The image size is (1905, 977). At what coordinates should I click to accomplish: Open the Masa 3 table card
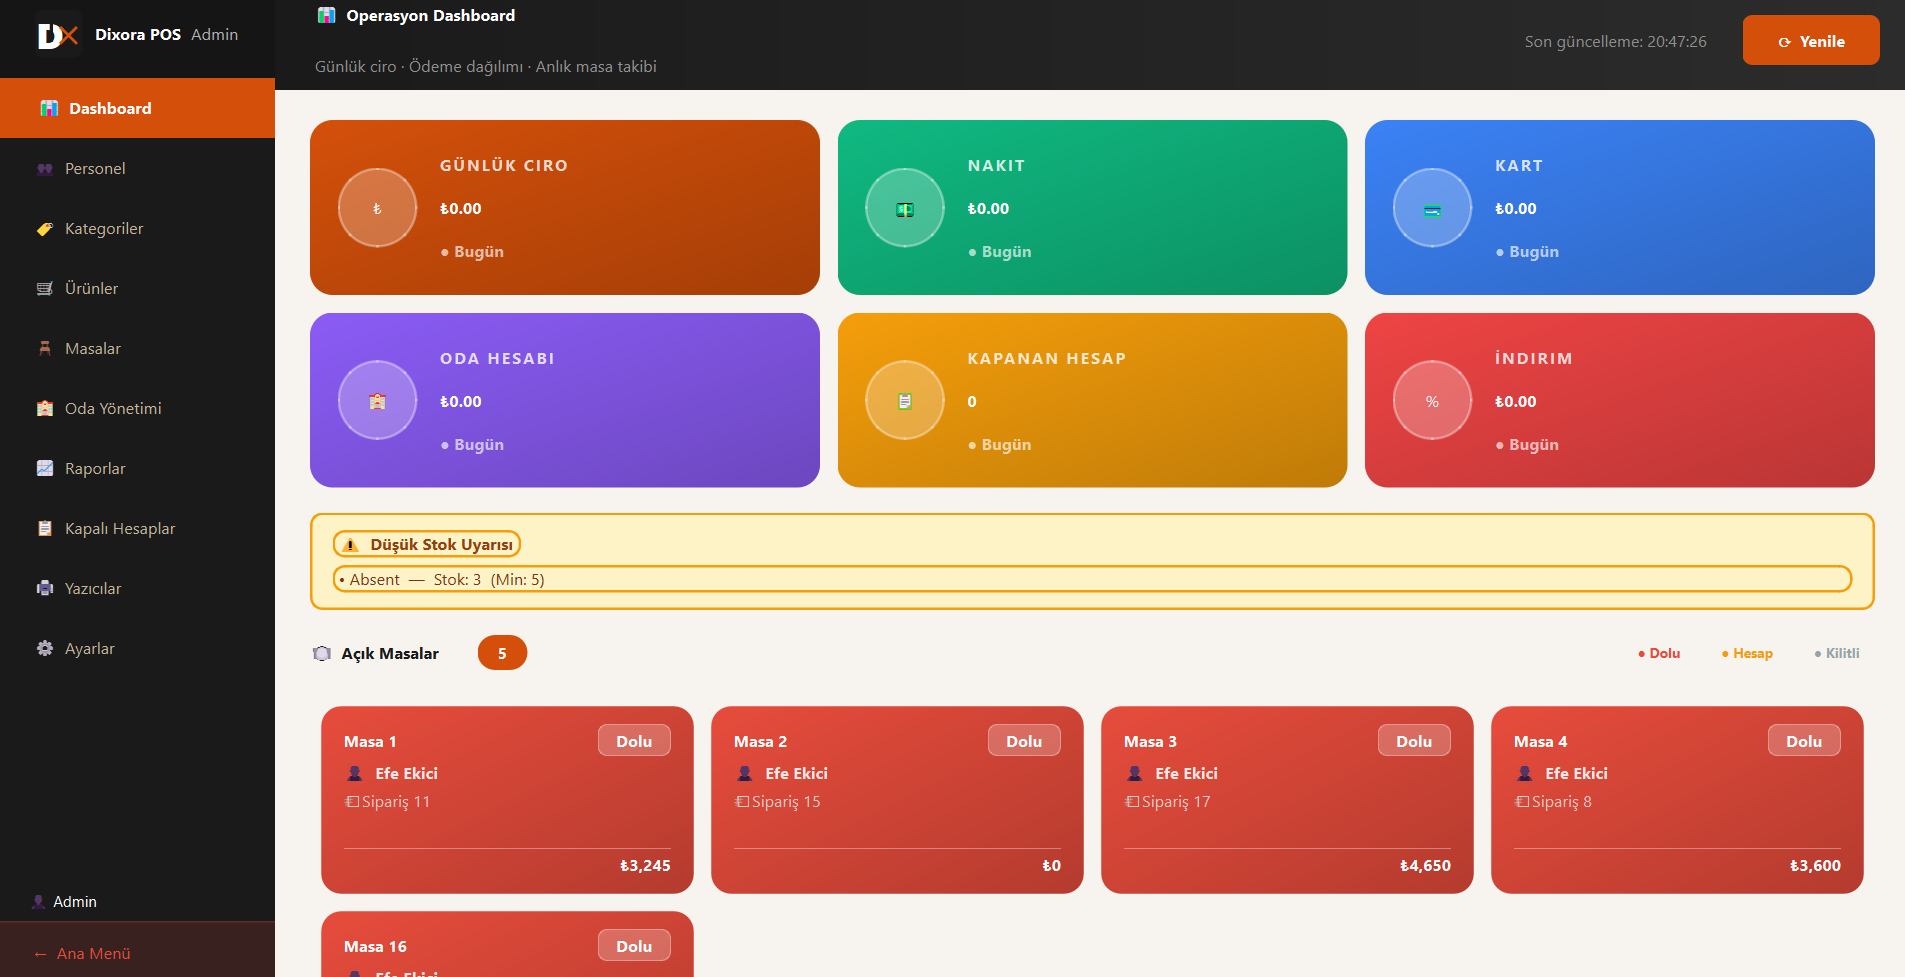point(1287,800)
